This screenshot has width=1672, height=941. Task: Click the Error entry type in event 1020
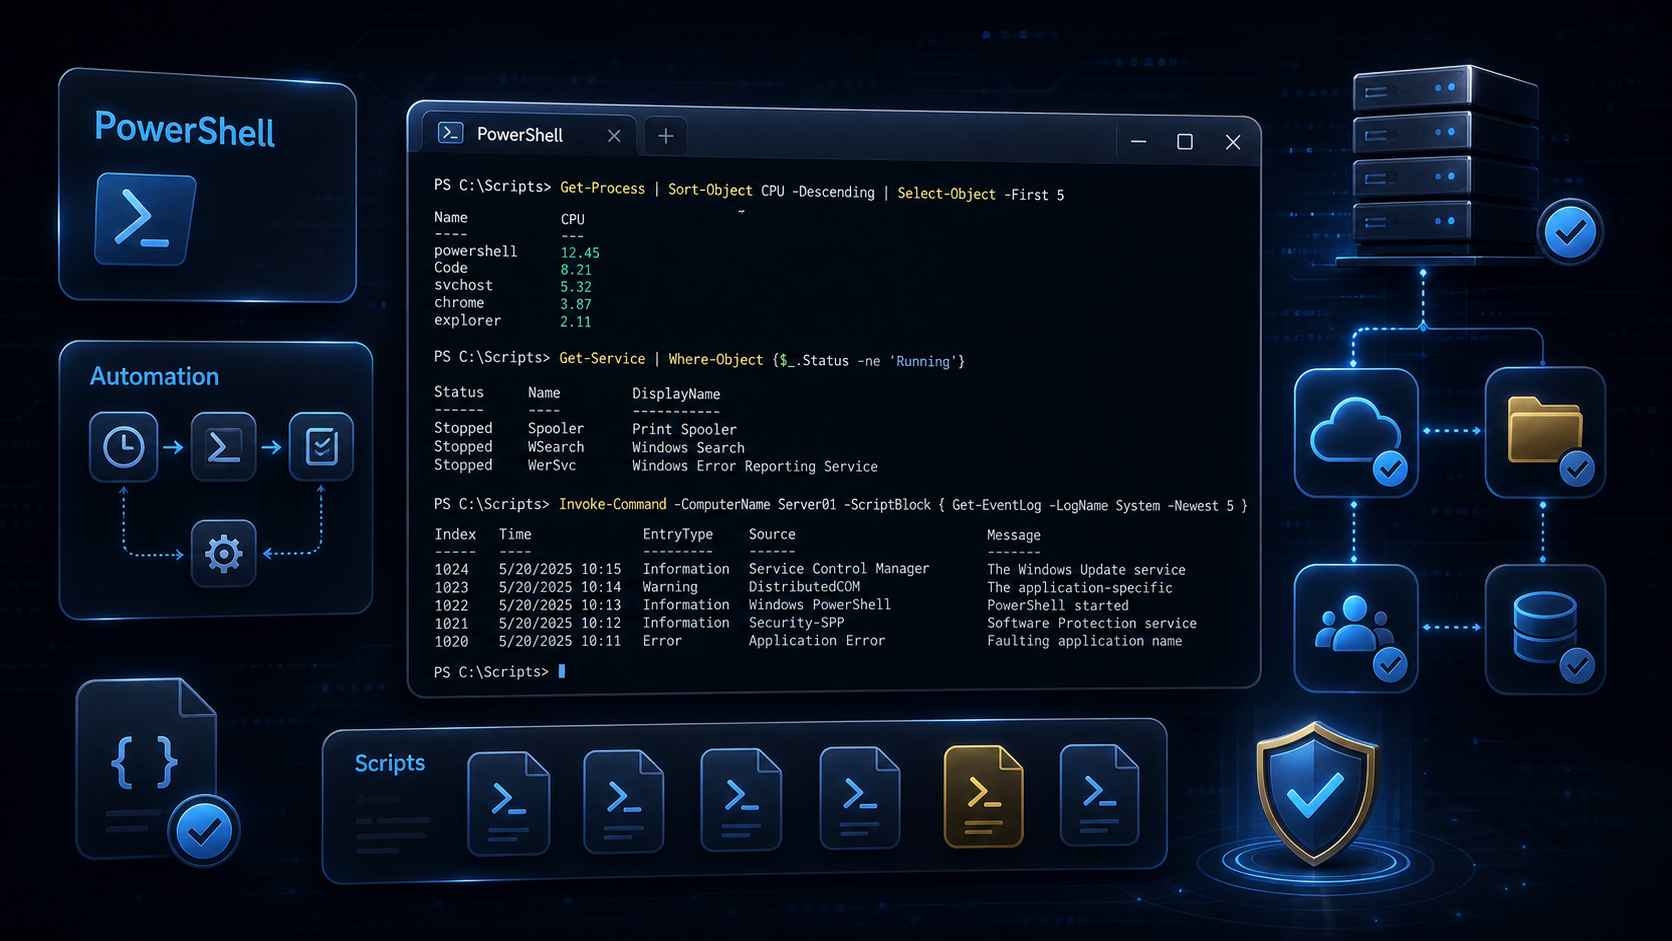click(662, 640)
